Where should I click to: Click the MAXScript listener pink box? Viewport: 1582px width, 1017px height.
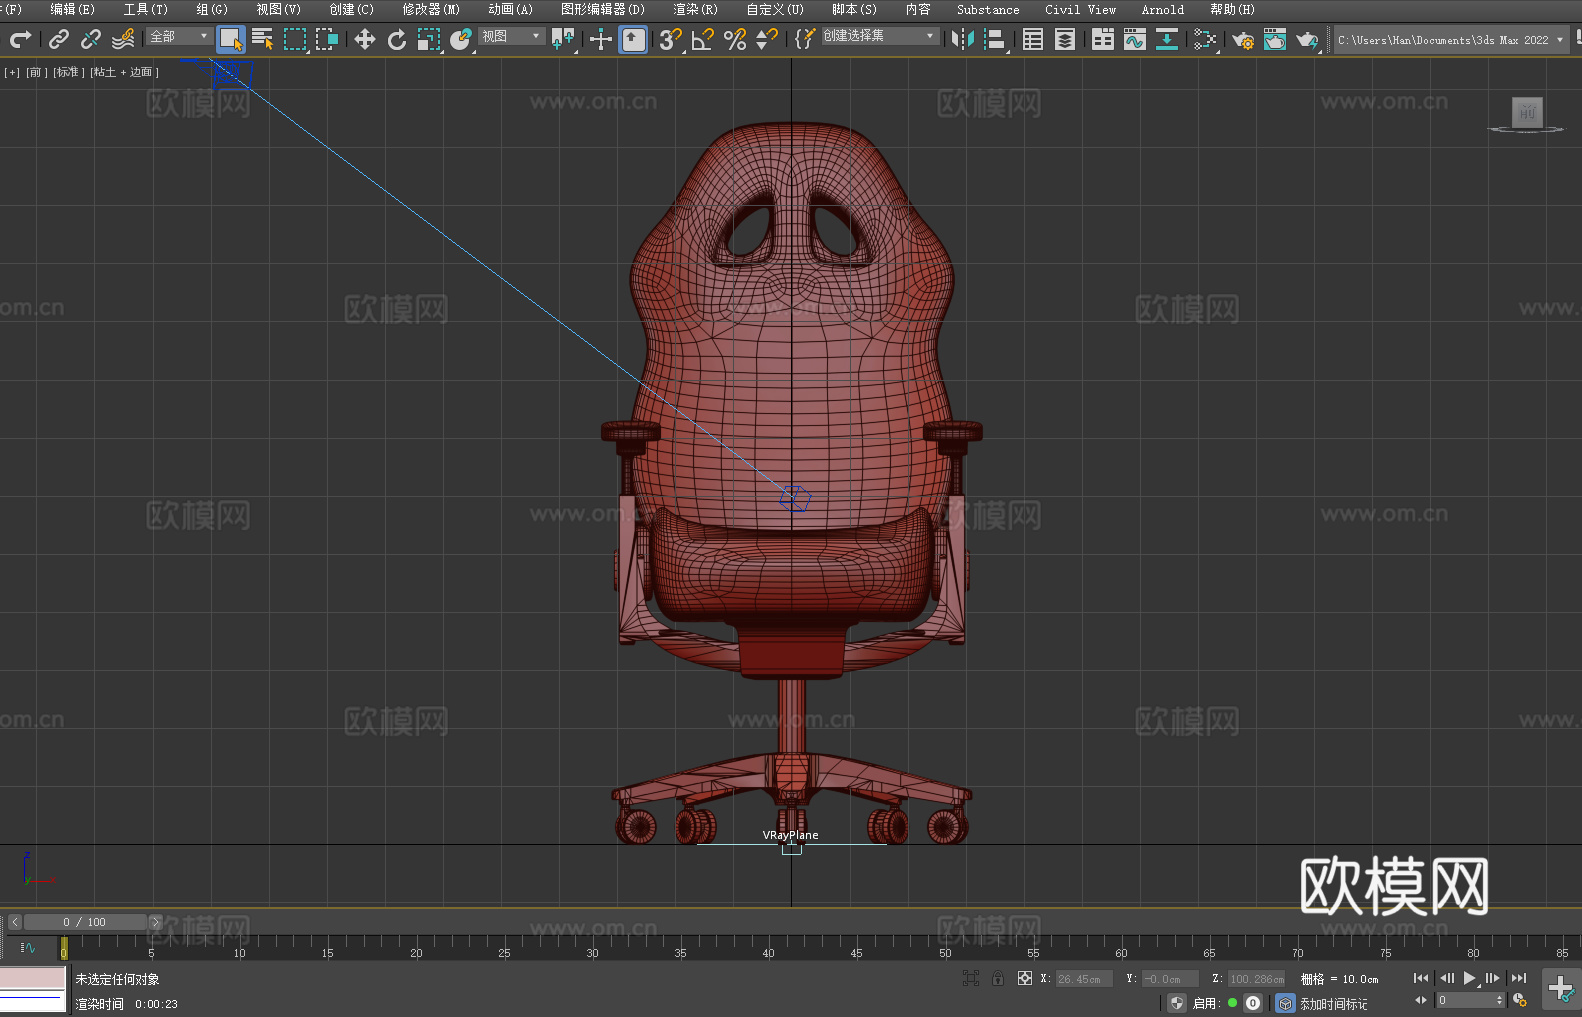pyautogui.click(x=33, y=978)
